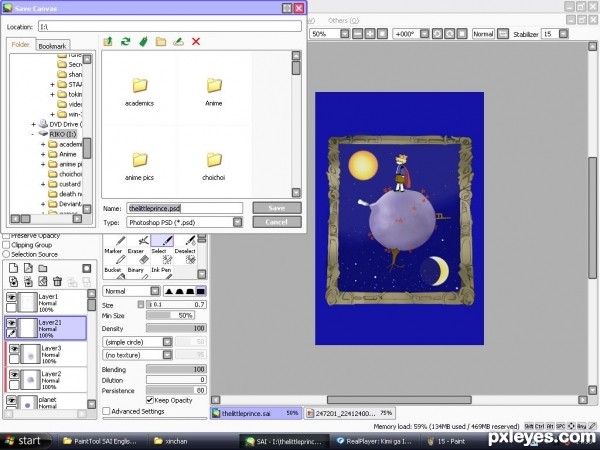Click the Min Size slider bar
The width and height of the screenshot is (600, 450).
(171, 315)
